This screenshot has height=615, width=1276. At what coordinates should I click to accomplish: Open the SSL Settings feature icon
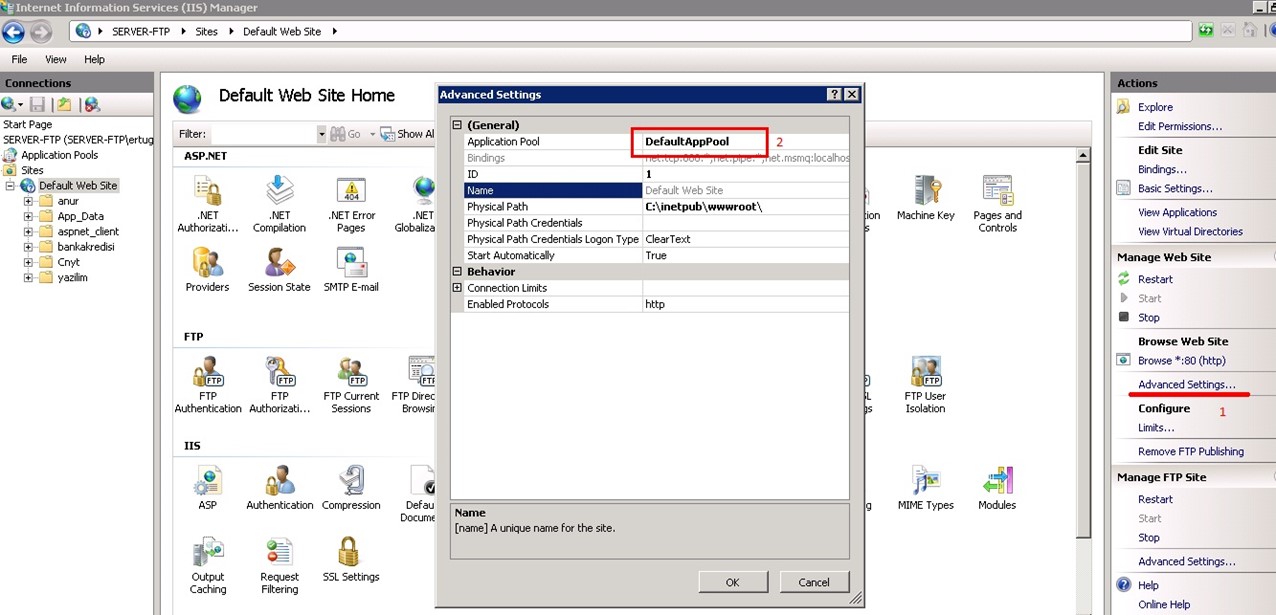point(351,560)
